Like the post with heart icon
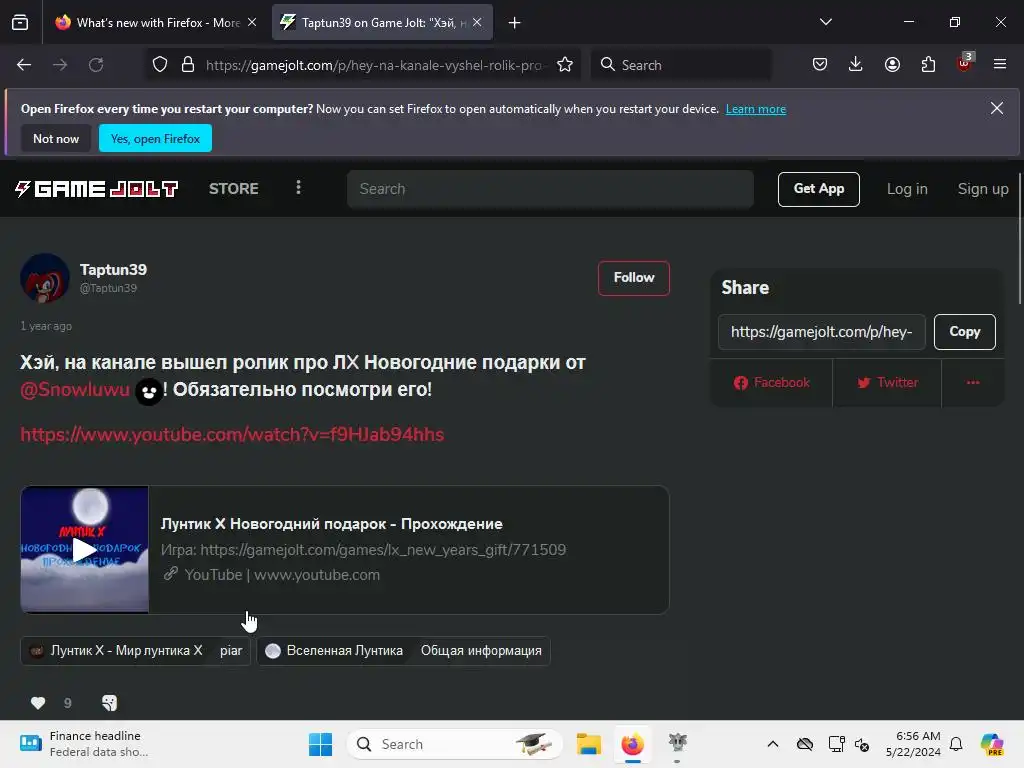The width and height of the screenshot is (1024, 768). click(38, 703)
